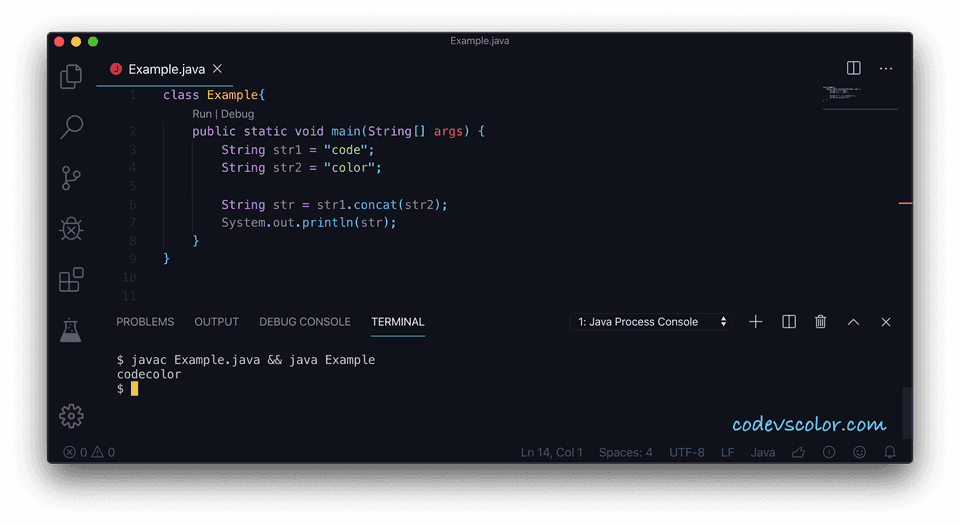
Task: Click "println" on line 7
Action: coord(328,222)
